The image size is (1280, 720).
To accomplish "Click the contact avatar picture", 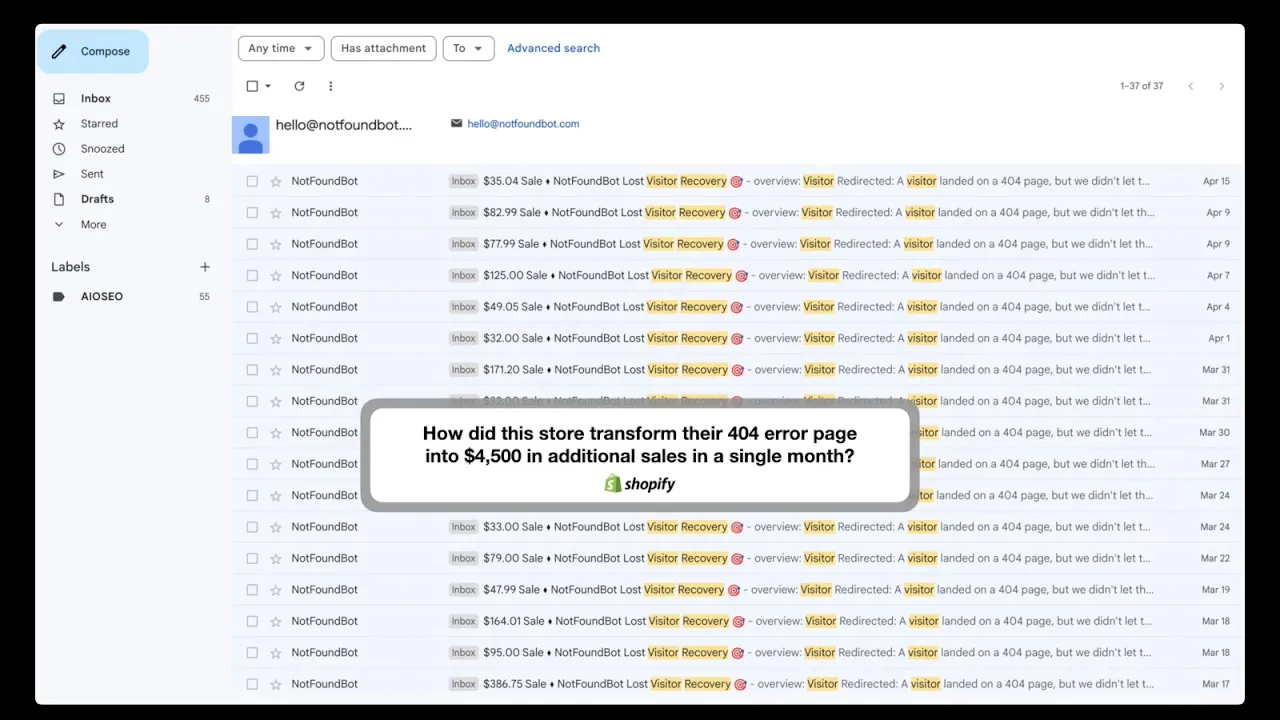I will [x=251, y=135].
